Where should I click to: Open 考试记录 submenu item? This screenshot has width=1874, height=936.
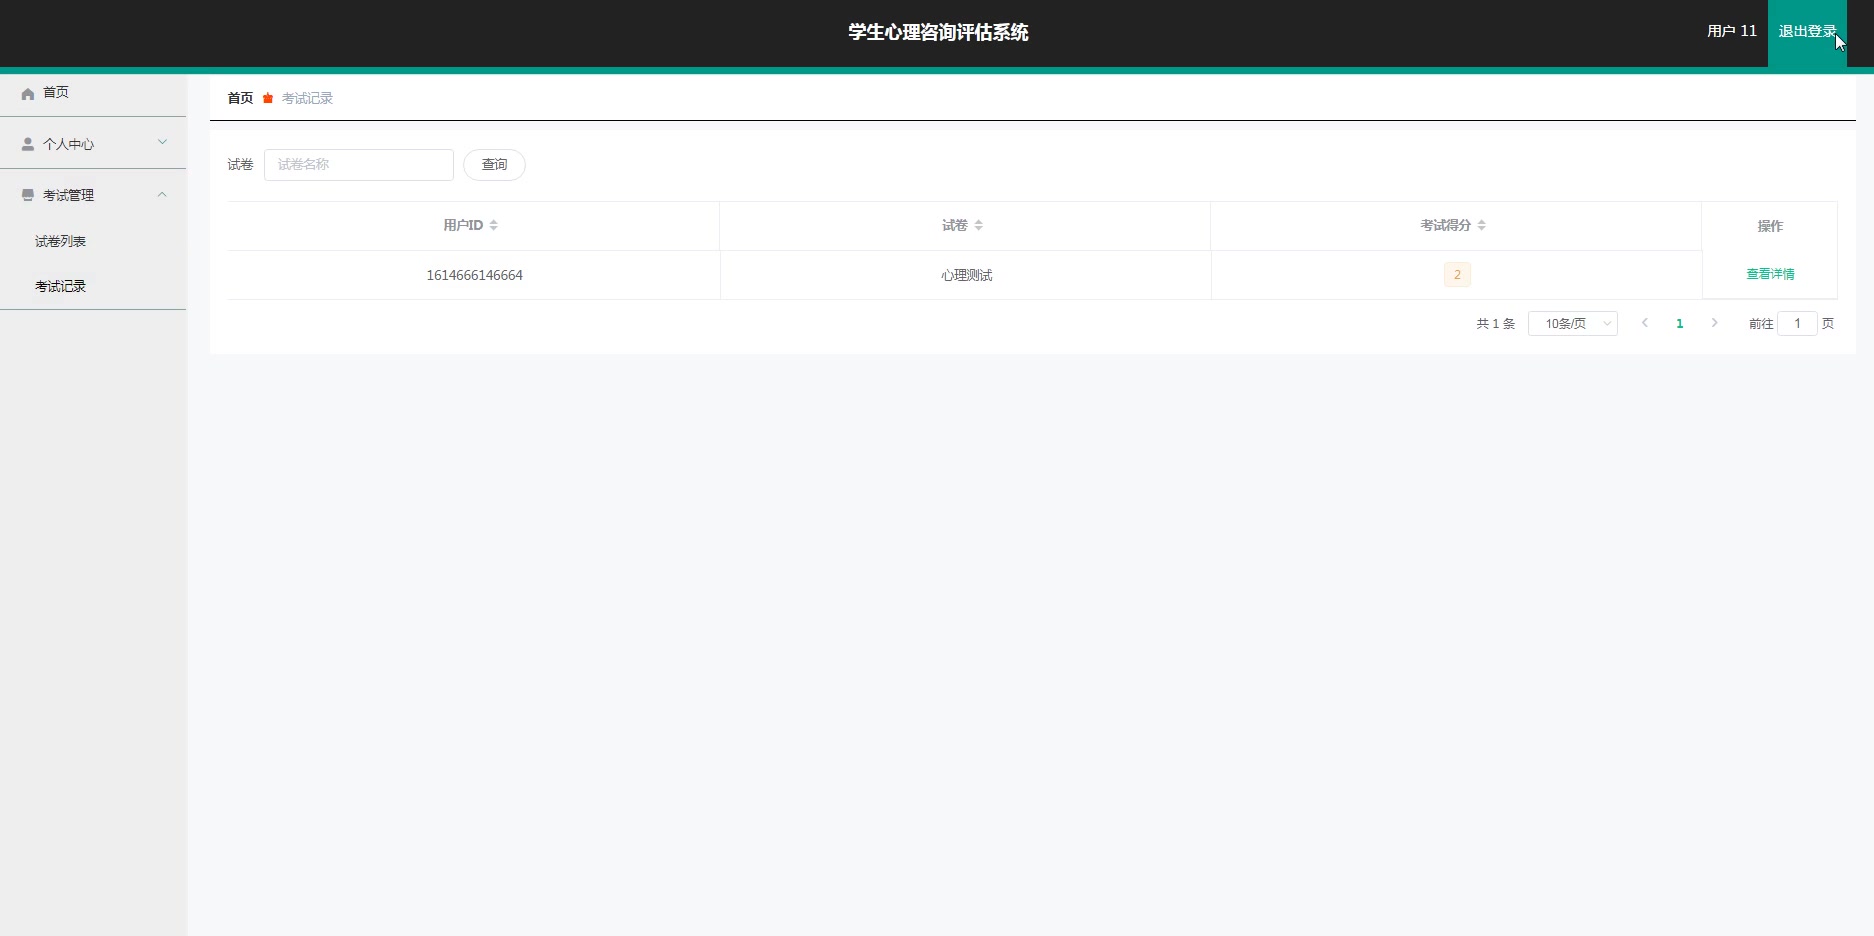pyautogui.click(x=61, y=286)
